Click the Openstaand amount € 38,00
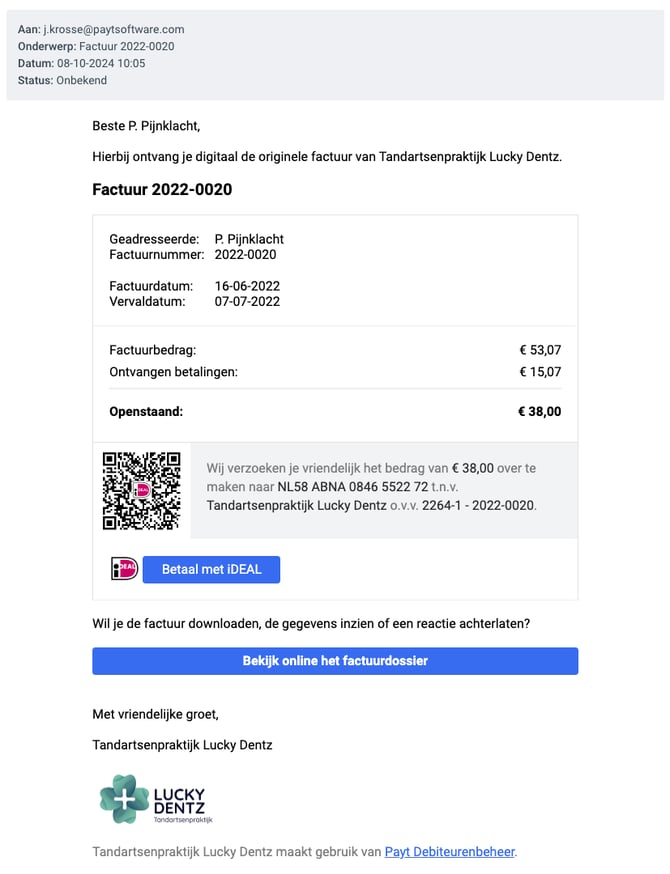670x874 pixels. pyautogui.click(x=540, y=411)
